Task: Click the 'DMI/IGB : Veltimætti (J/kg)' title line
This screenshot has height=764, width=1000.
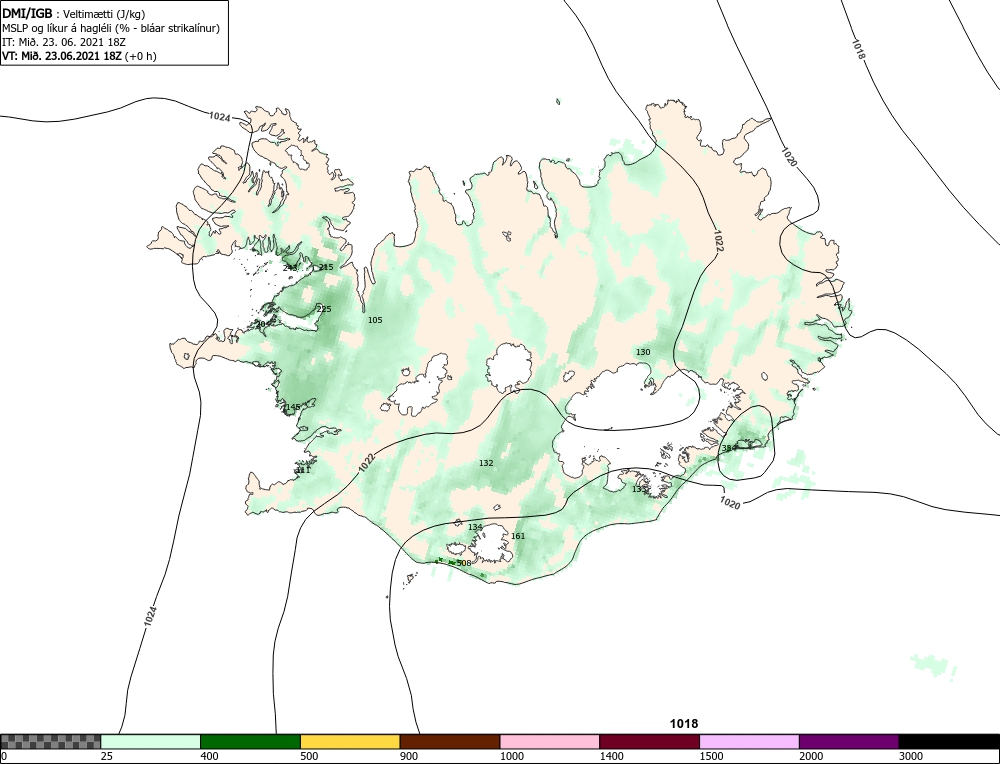Action: click(73, 14)
